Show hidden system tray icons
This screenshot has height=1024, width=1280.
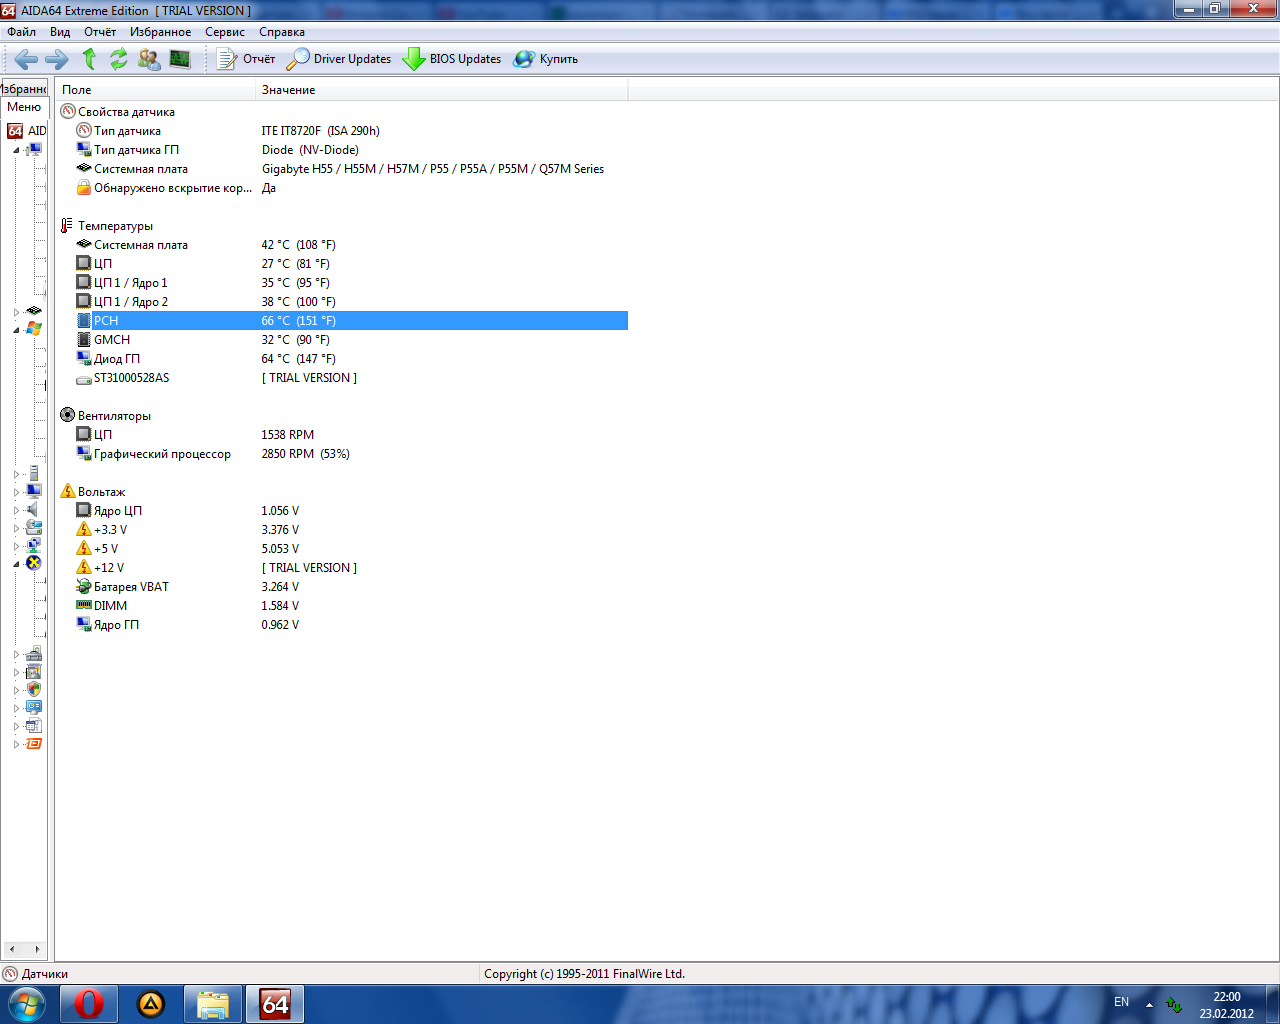(1149, 1004)
